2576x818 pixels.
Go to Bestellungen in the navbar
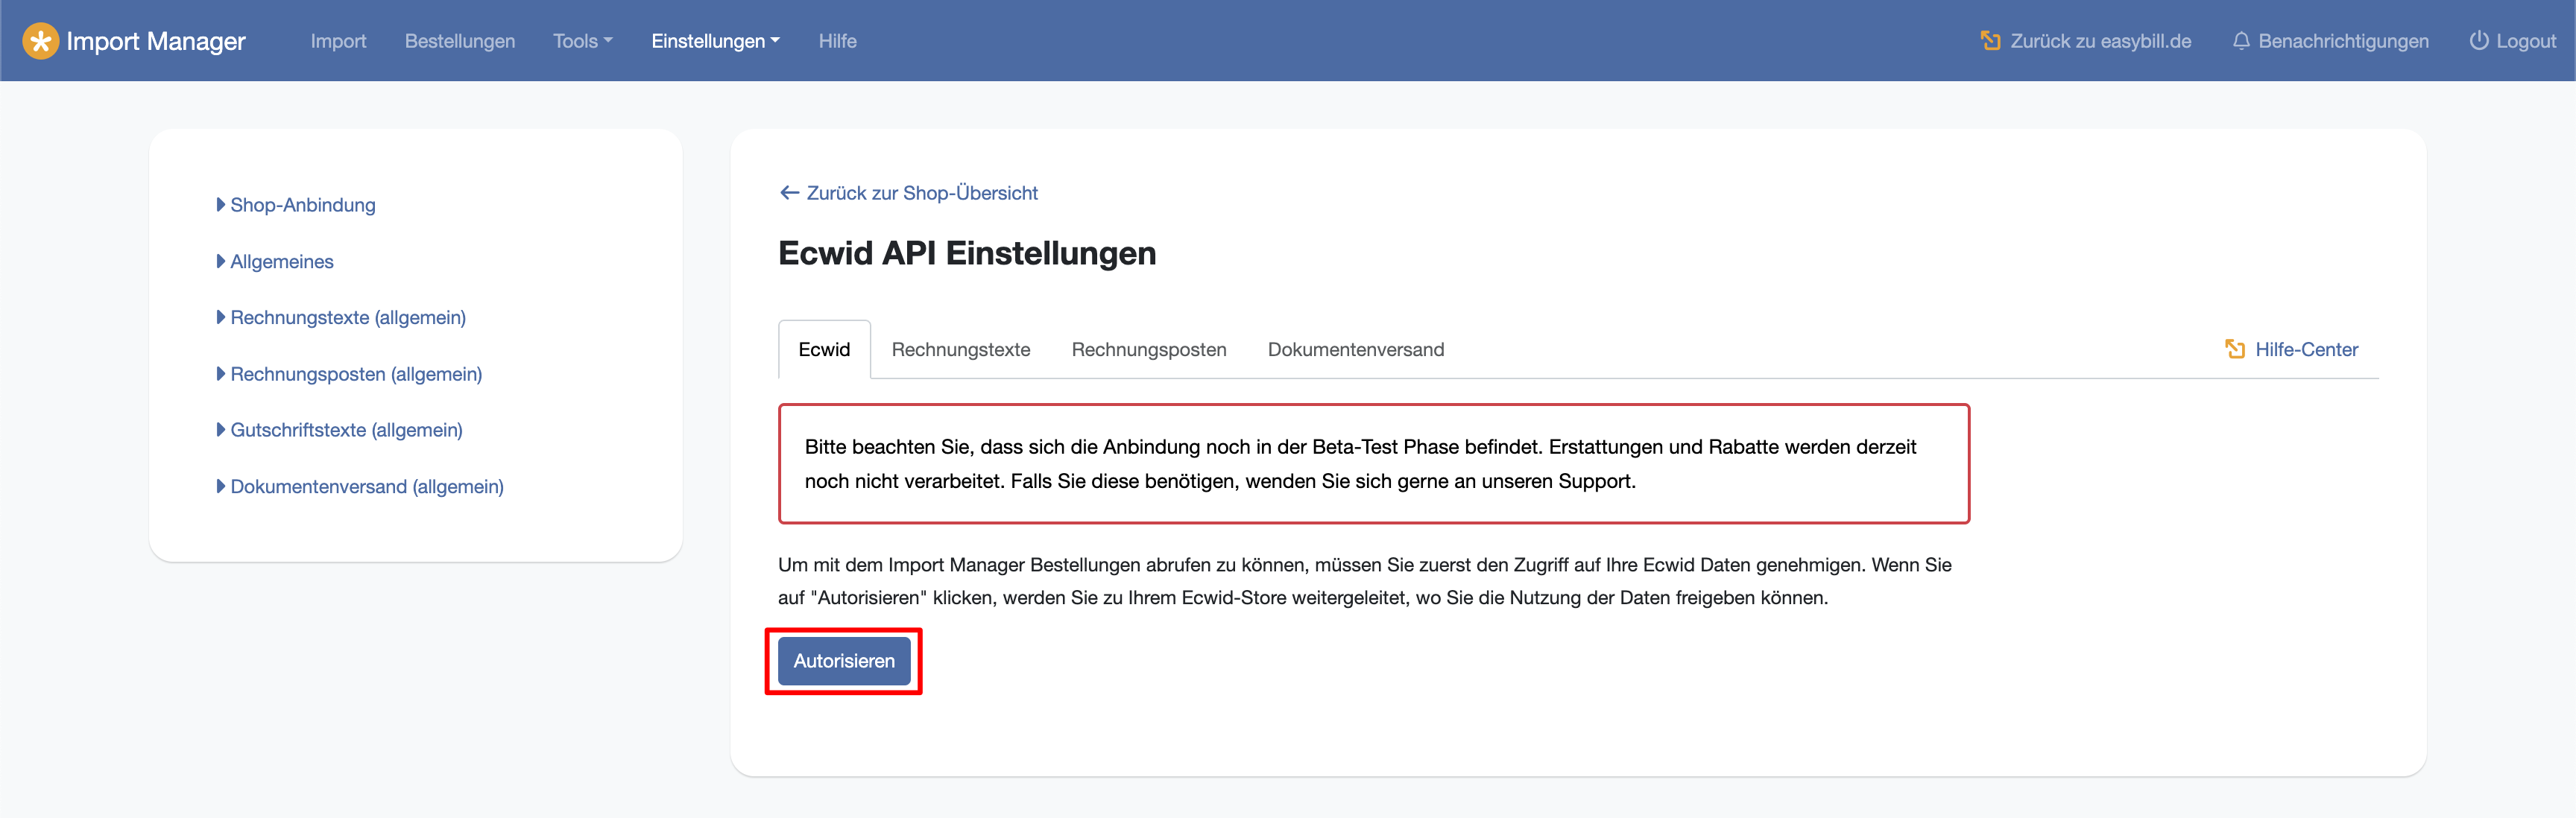(x=460, y=41)
